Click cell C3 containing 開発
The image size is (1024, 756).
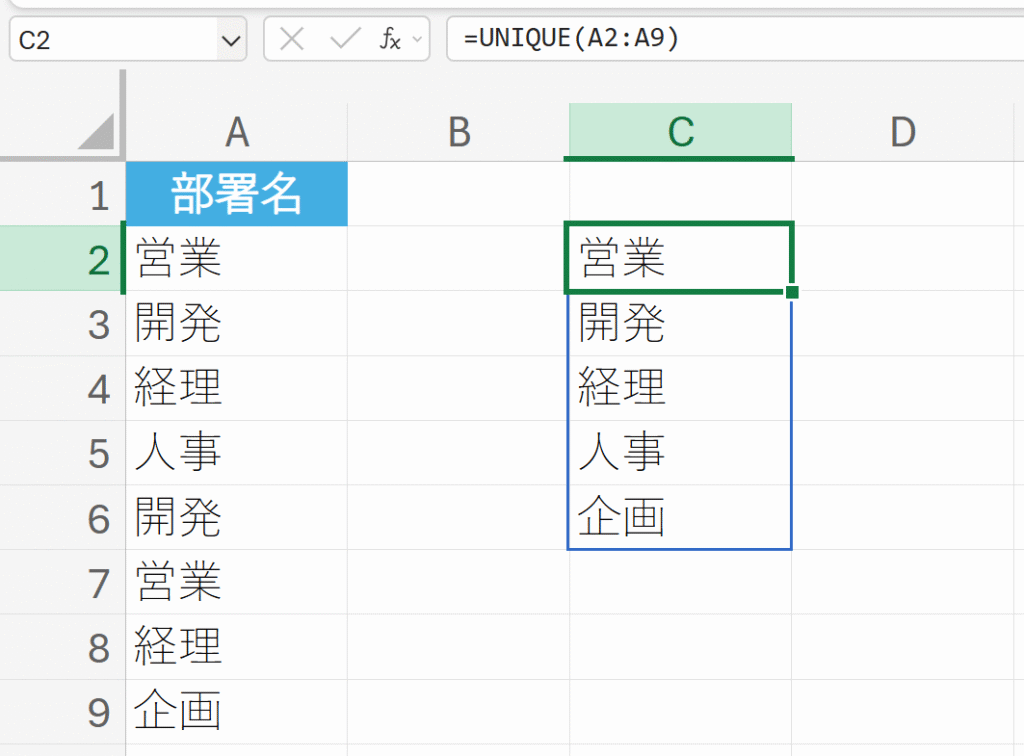679,324
